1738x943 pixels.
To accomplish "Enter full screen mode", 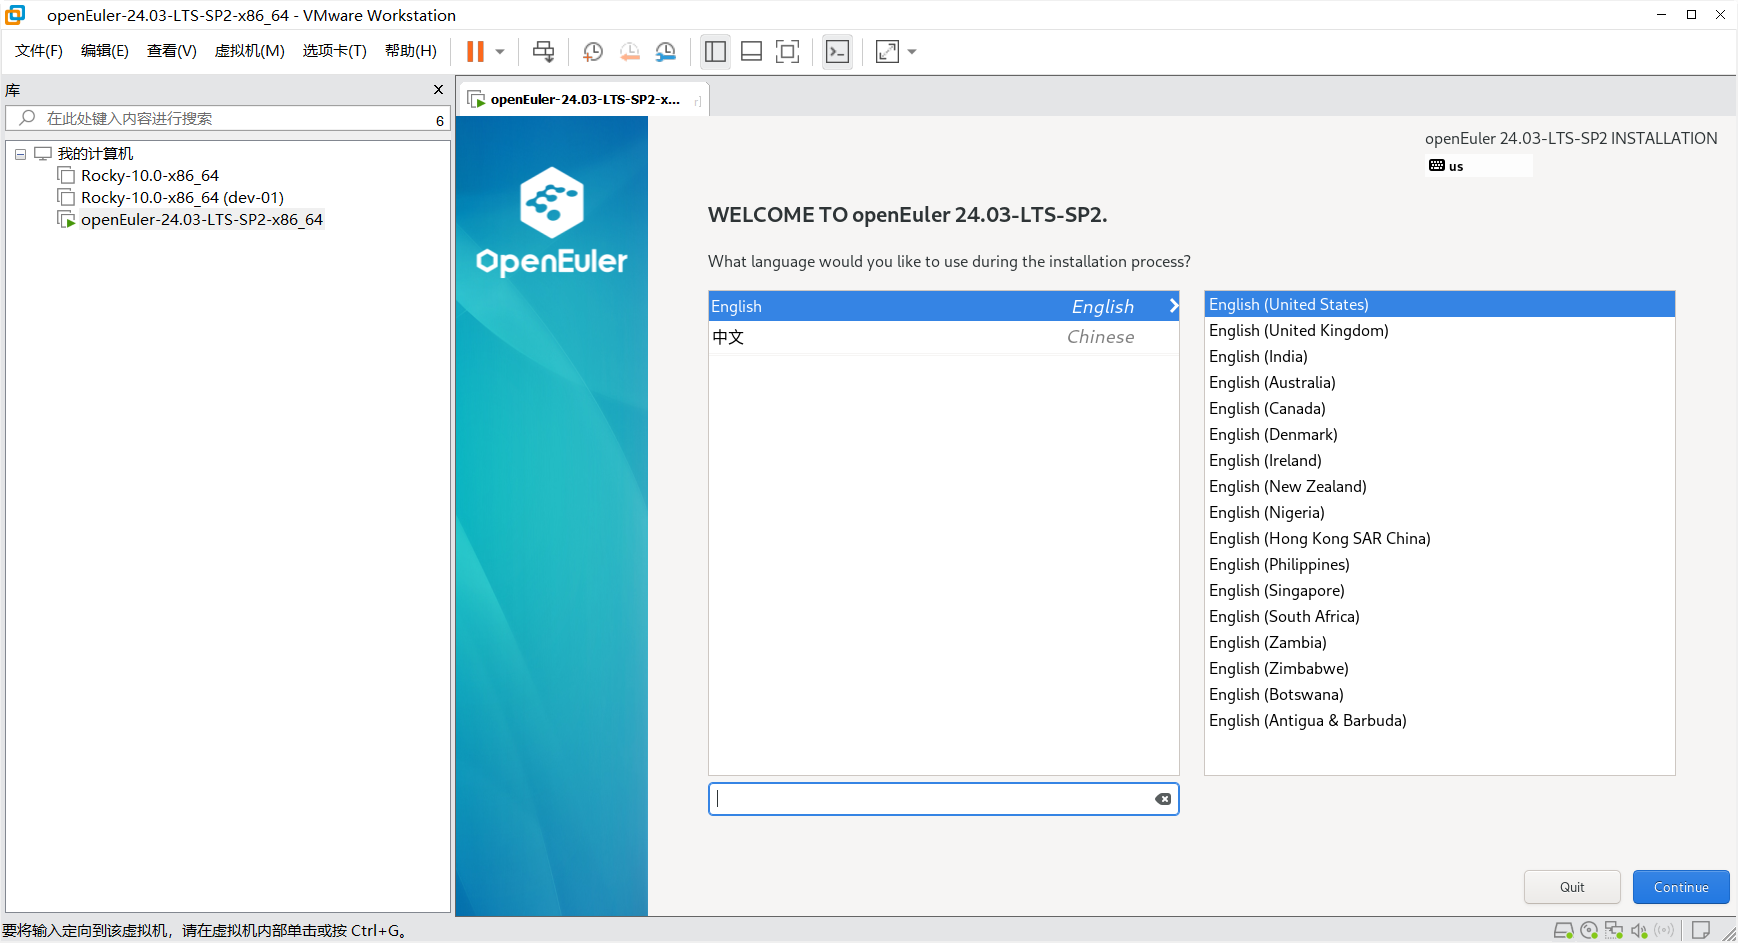I will pos(788,52).
